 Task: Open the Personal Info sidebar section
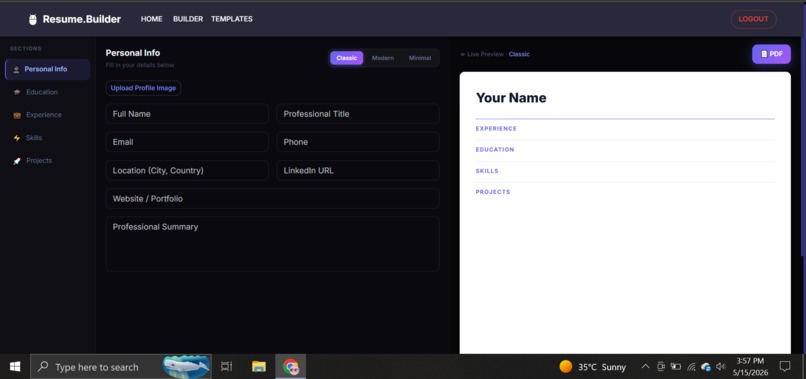[x=47, y=69]
